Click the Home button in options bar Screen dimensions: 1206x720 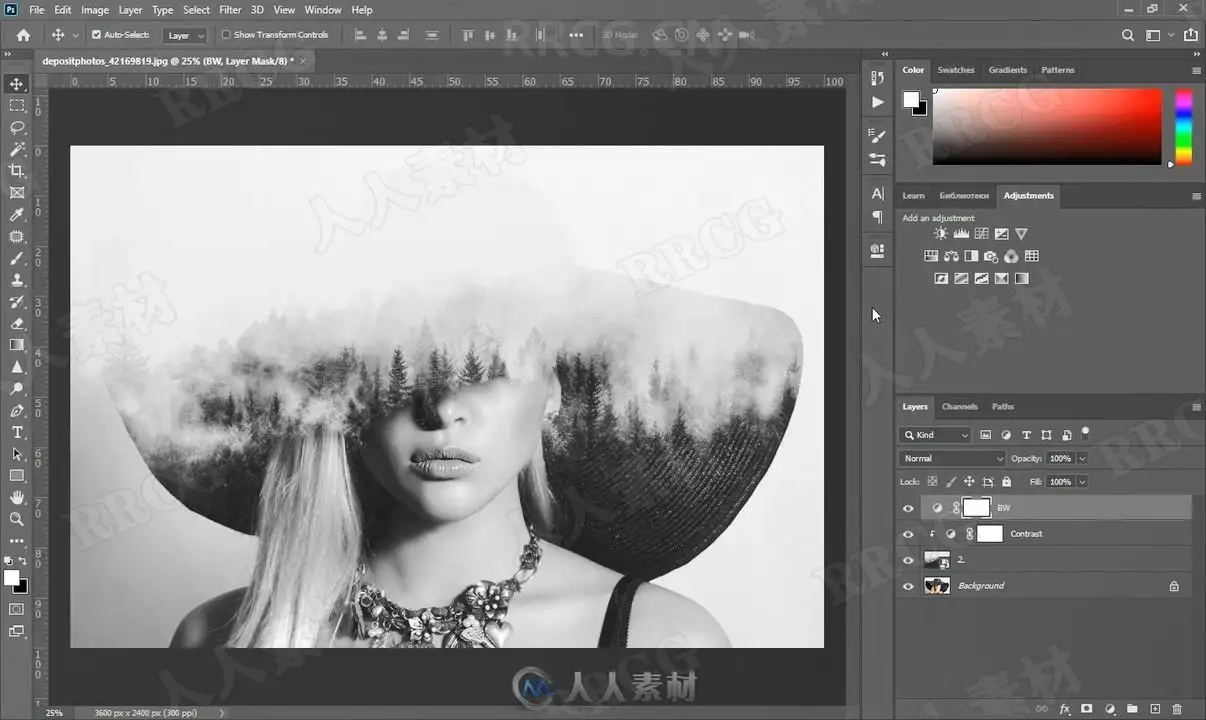tap(23, 35)
